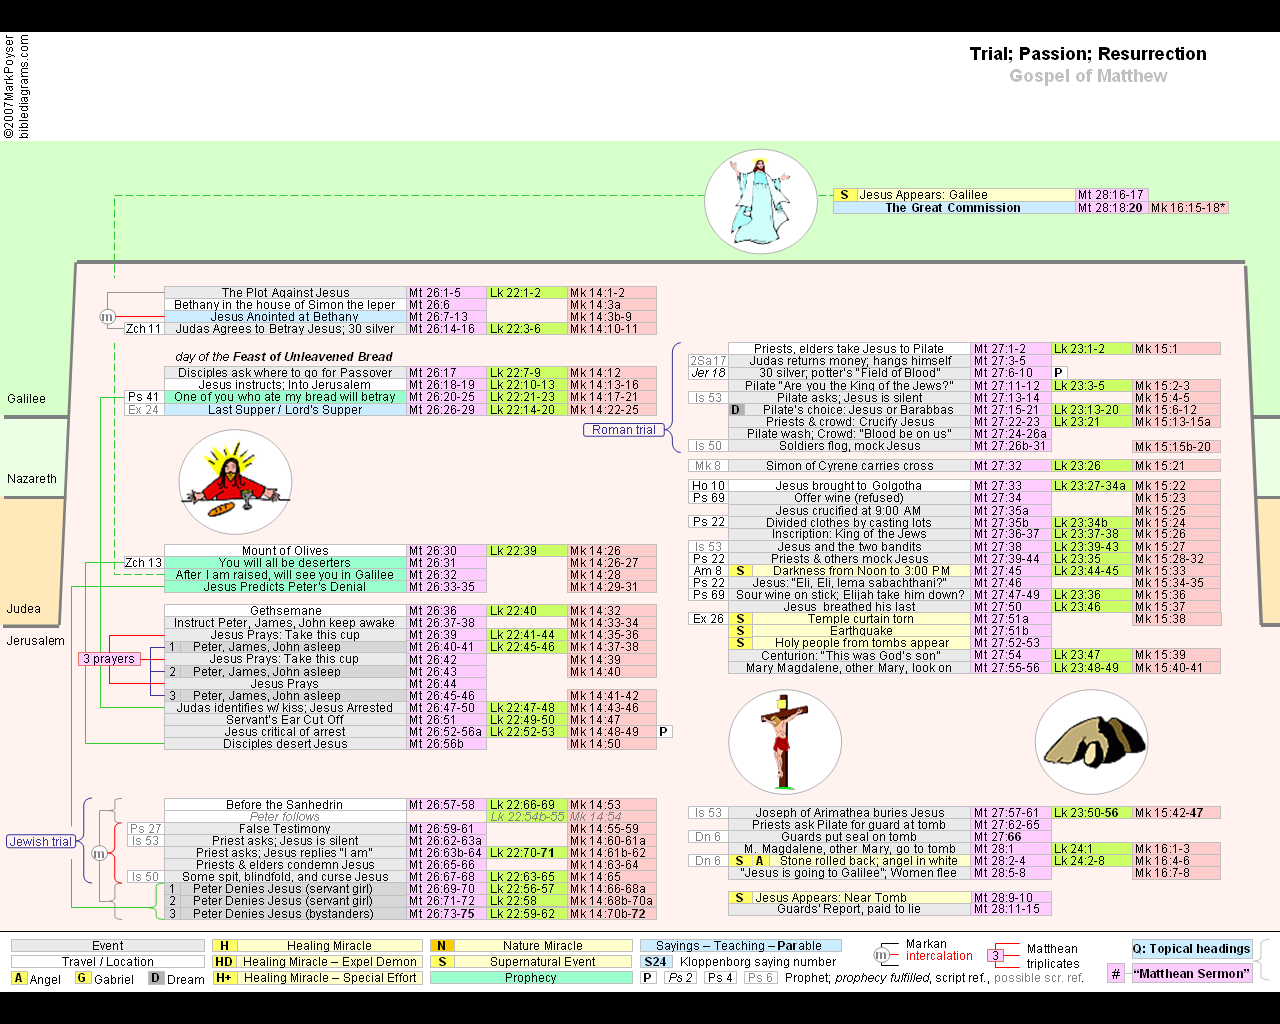
Task: Click the 'S' marker beside Jesus Appears: Galilee
Action: coord(844,195)
